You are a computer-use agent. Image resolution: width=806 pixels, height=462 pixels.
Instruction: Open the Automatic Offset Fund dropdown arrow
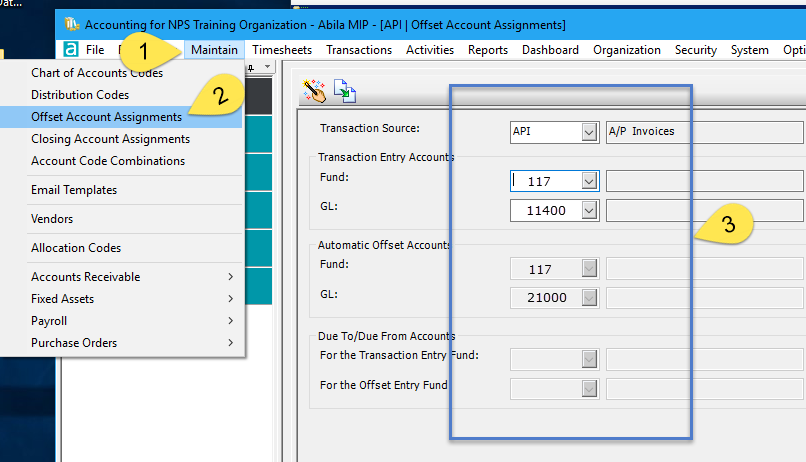click(x=589, y=268)
